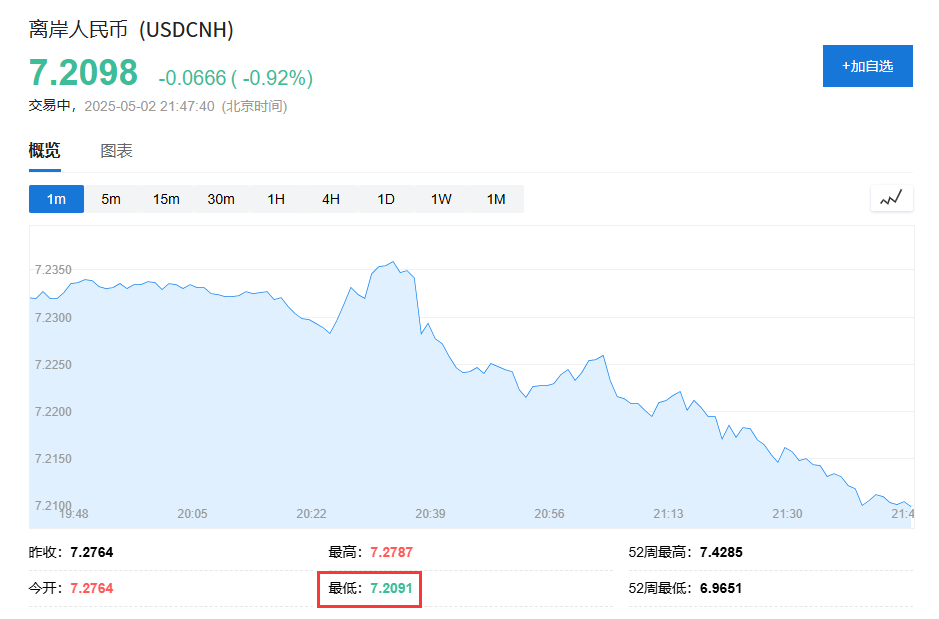
Task: Click the 7.2150 y-axis label
Action: pyautogui.click(x=53, y=459)
